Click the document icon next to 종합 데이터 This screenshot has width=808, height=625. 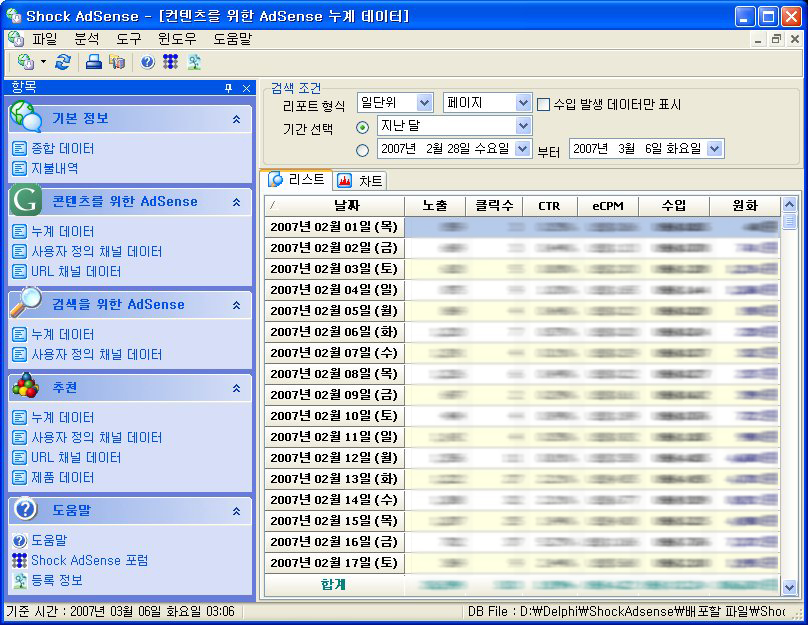coord(19,149)
